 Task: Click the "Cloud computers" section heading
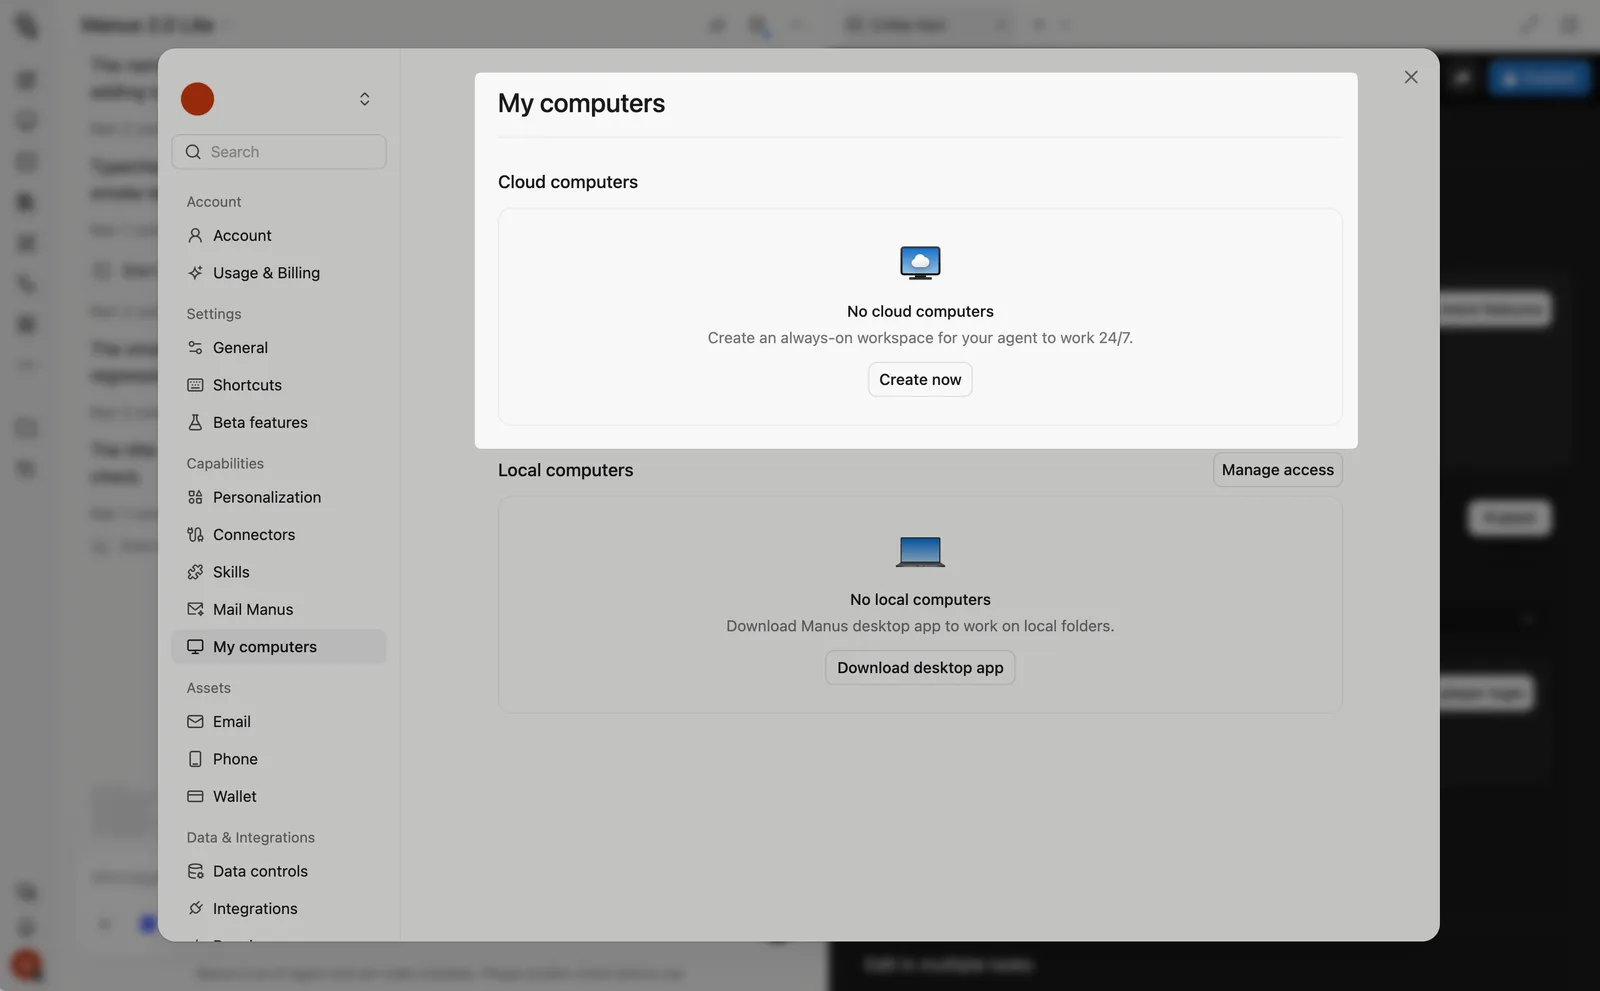(x=568, y=182)
